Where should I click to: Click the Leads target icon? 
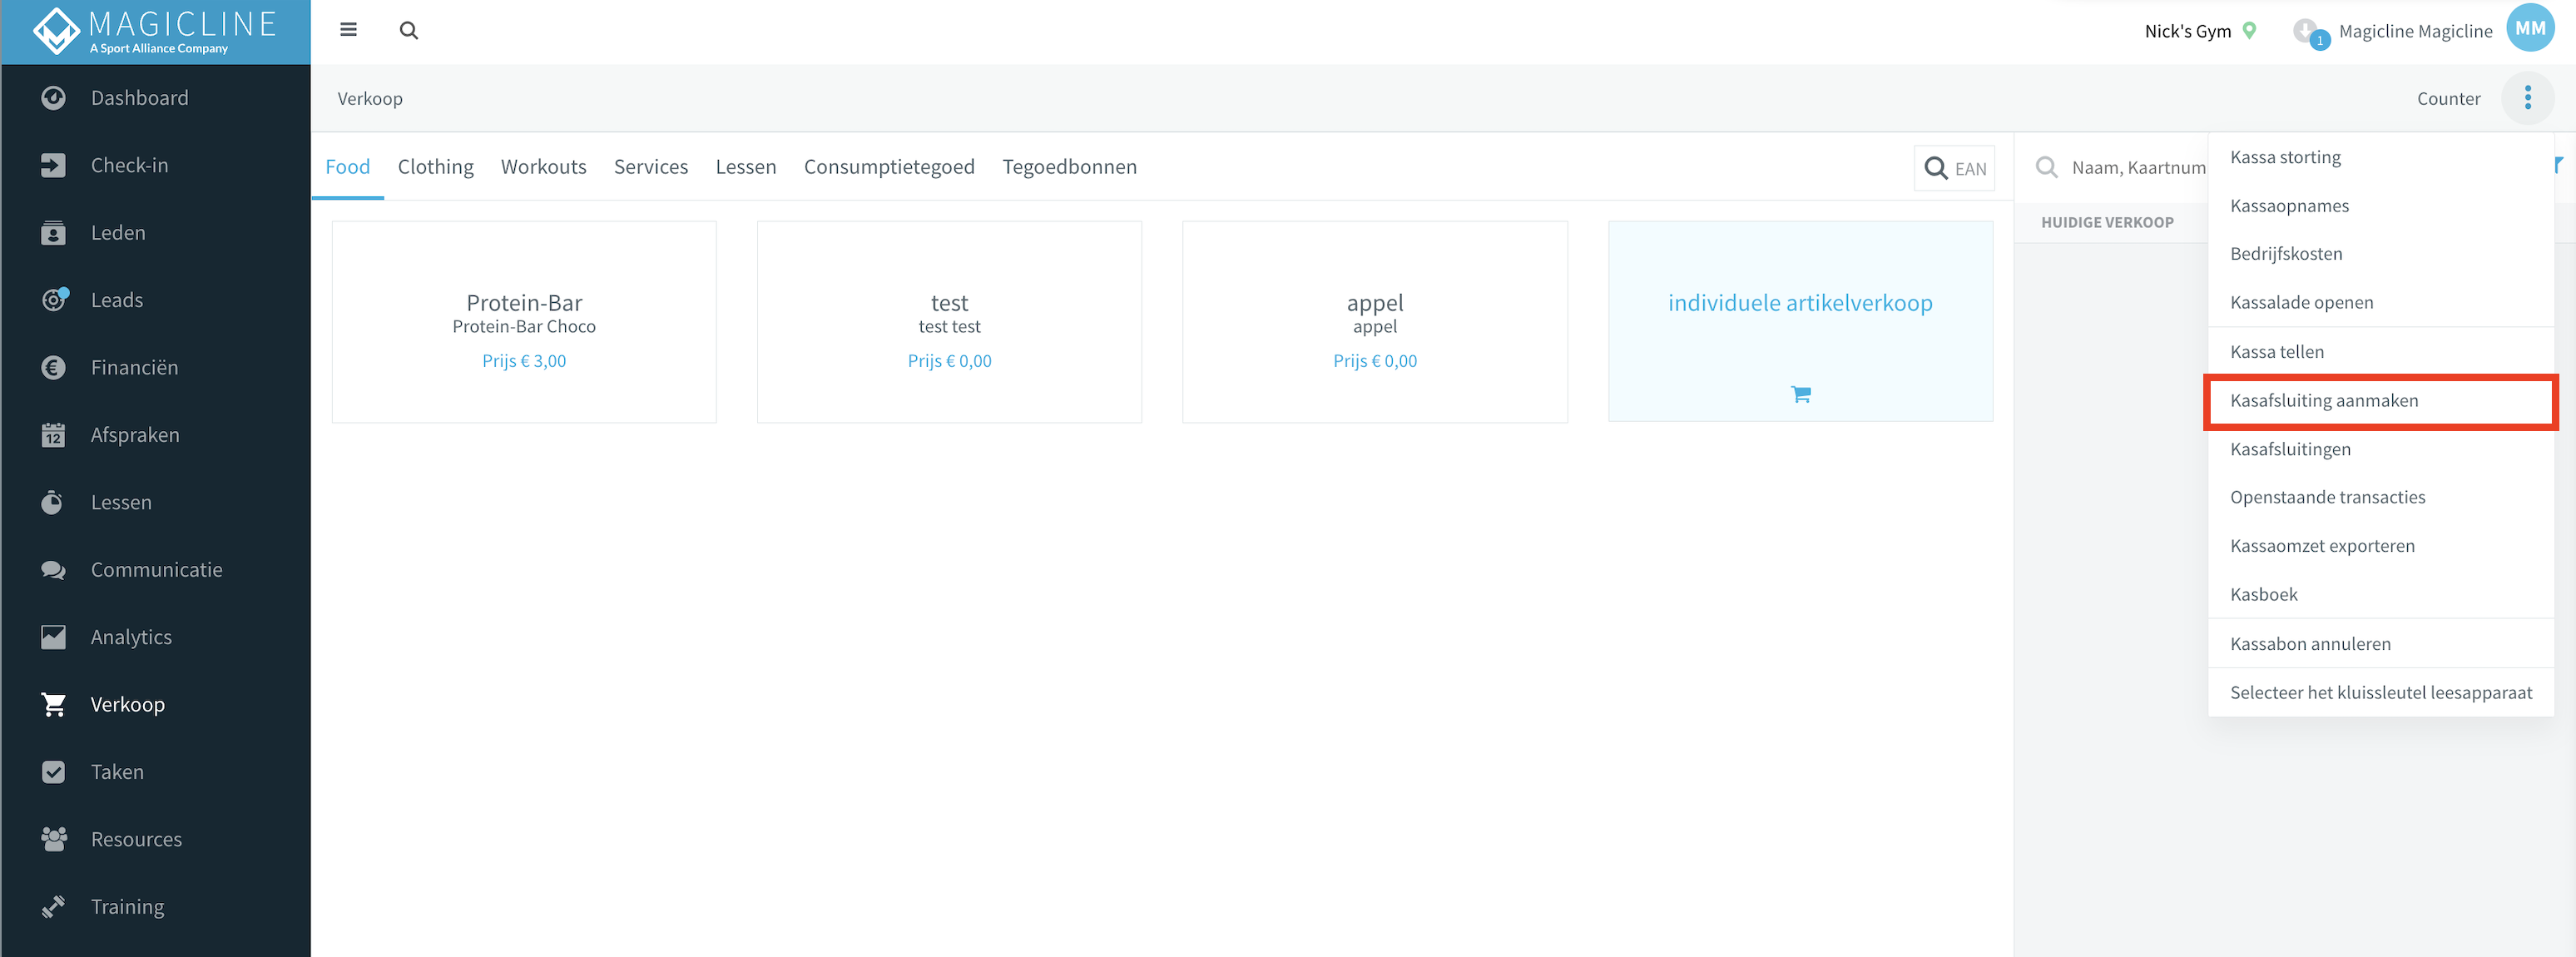pyautogui.click(x=54, y=300)
